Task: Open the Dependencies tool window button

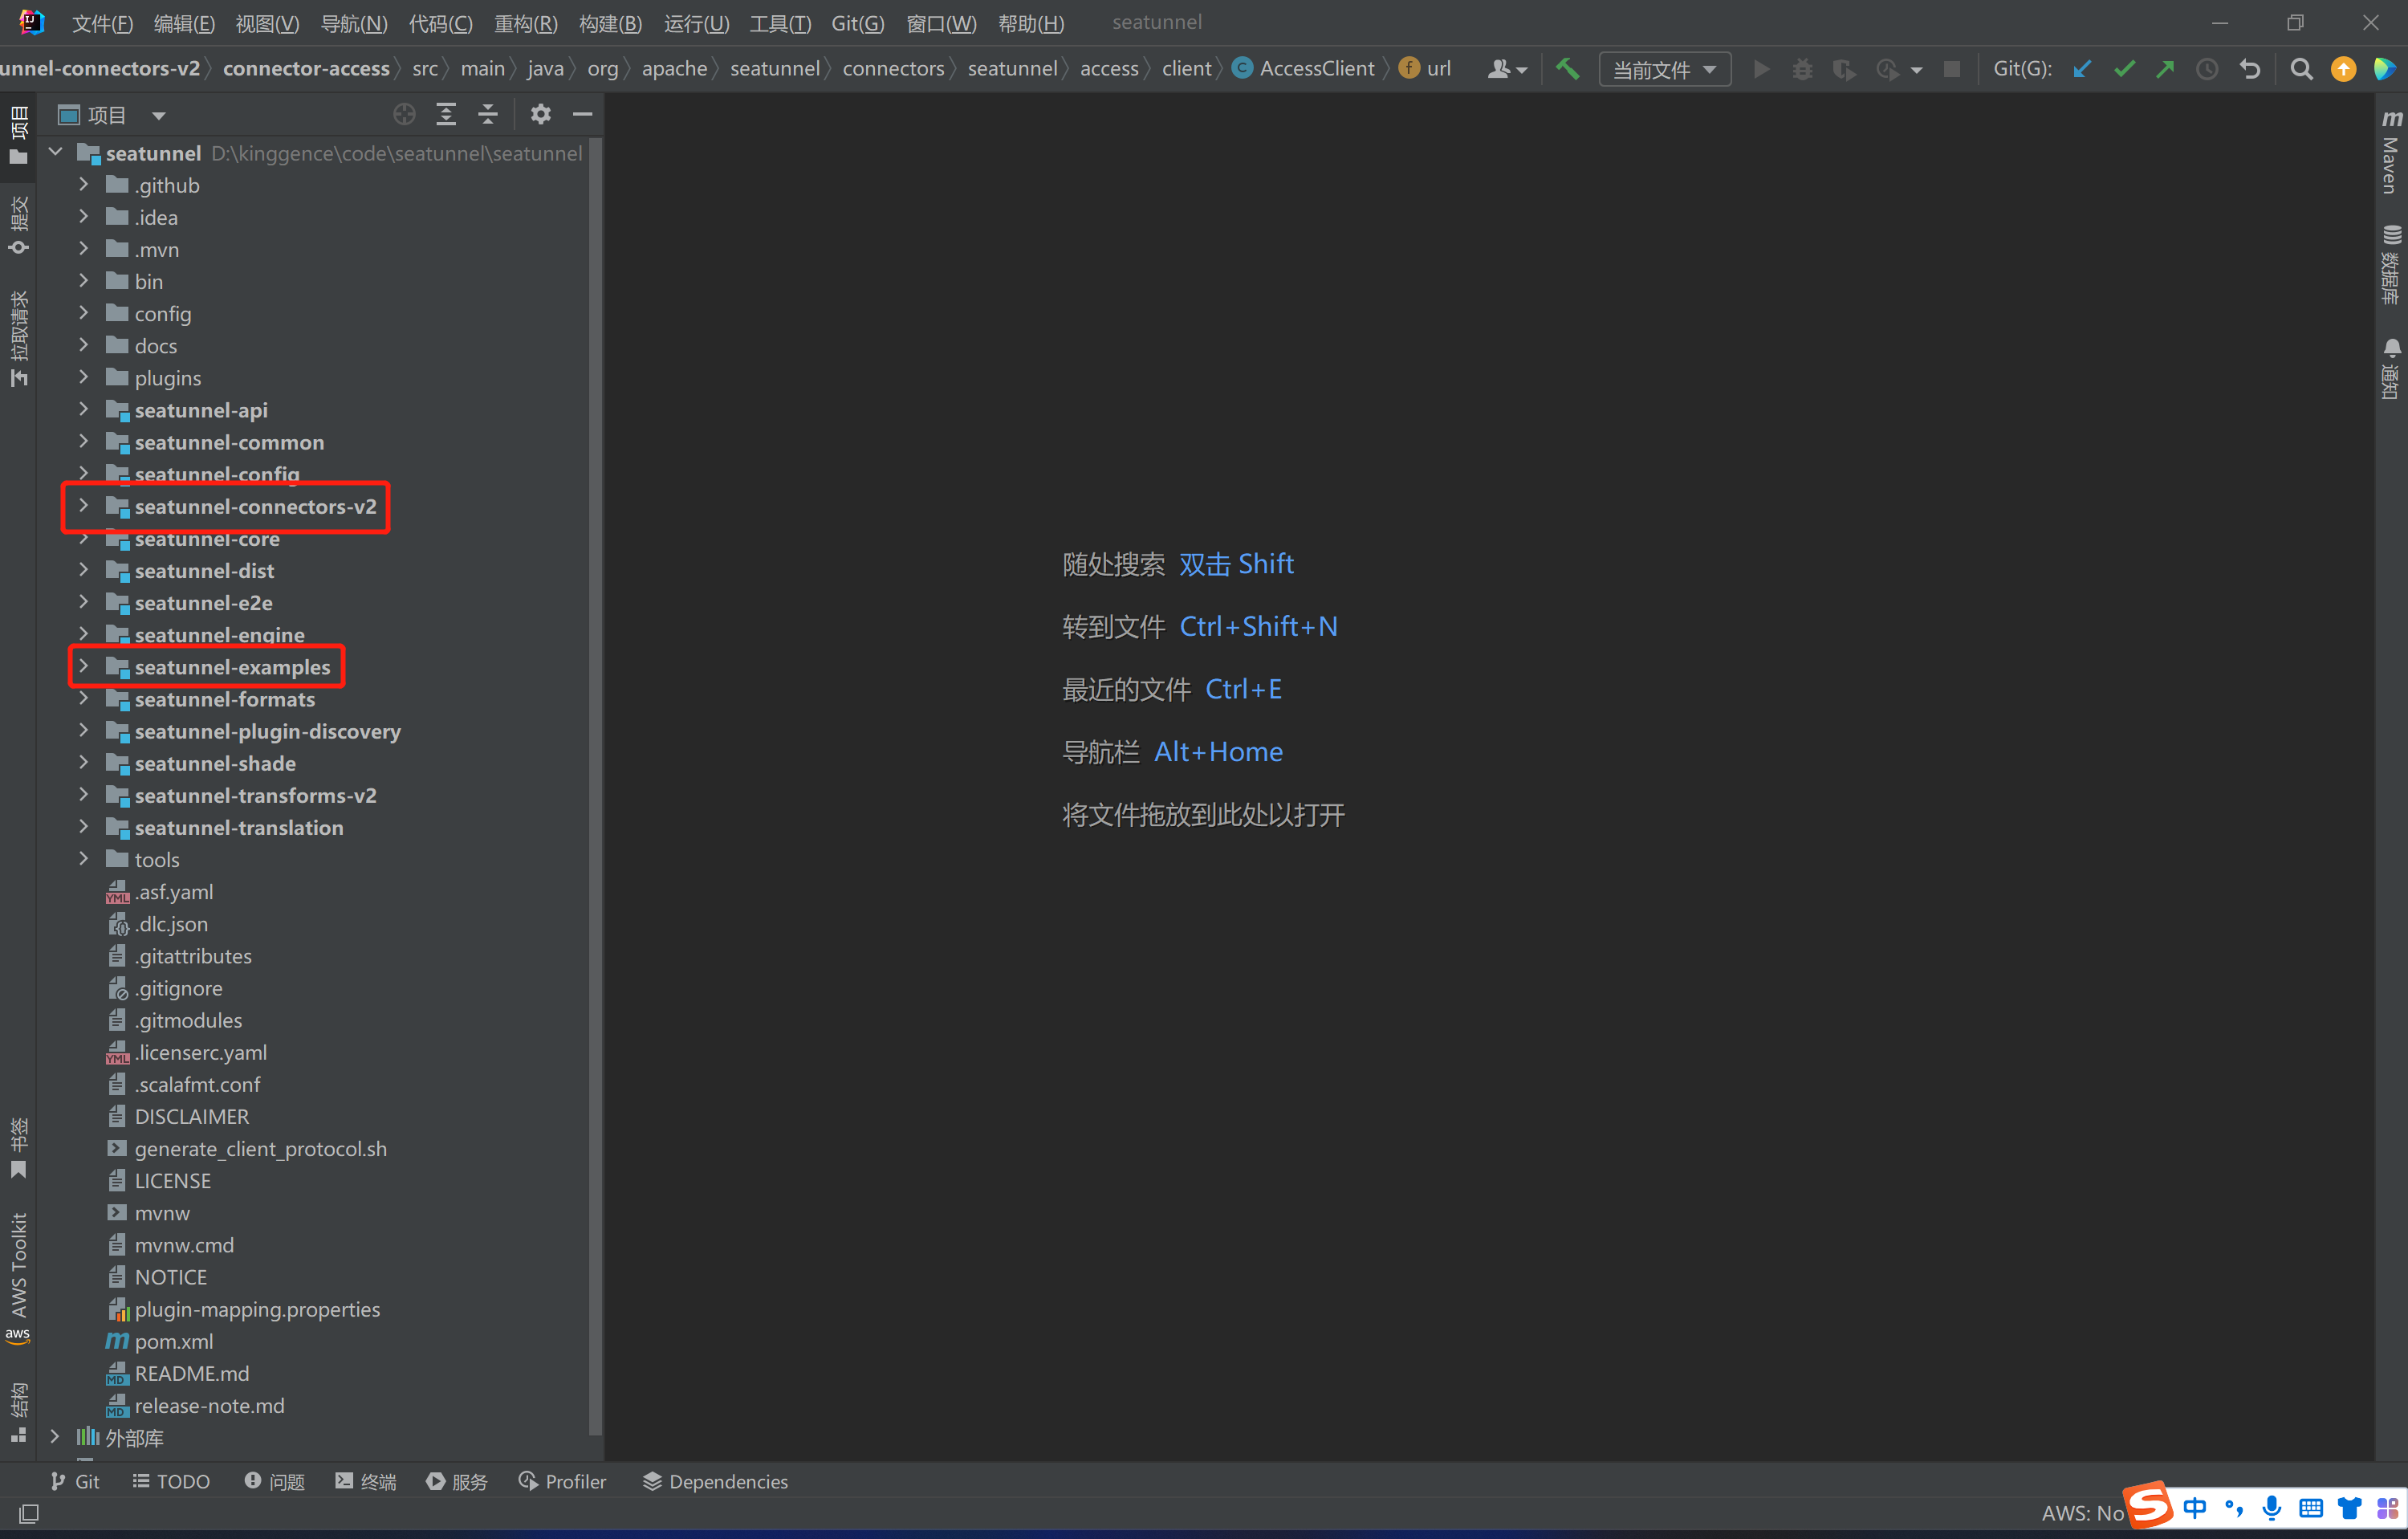Action: coord(715,1481)
